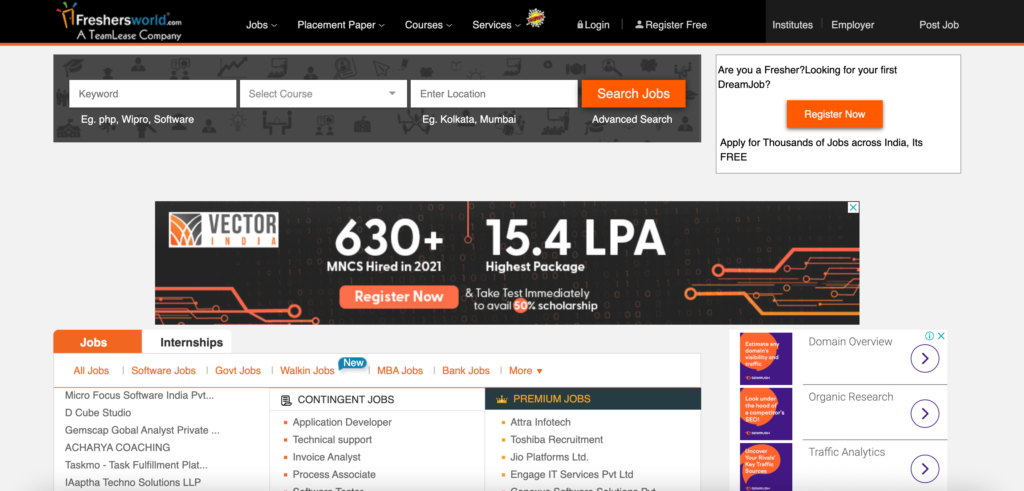Image resolution: width=1024 pixels, height=491 pixels.
Task: Click the CONTINGENT JOBS header icon
Action: click(x=285, y=400)
